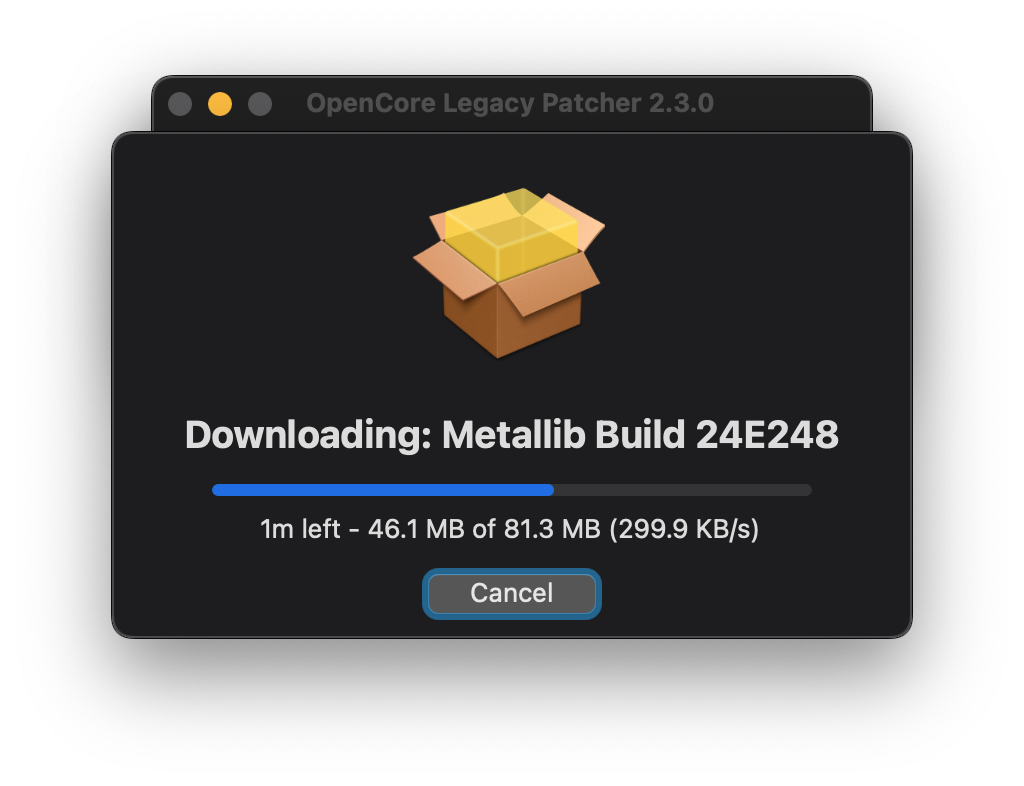Click the download speed "(299.9 KB/s)"
The width and height of the screenshot is (1024, 786).
point(684,529)
